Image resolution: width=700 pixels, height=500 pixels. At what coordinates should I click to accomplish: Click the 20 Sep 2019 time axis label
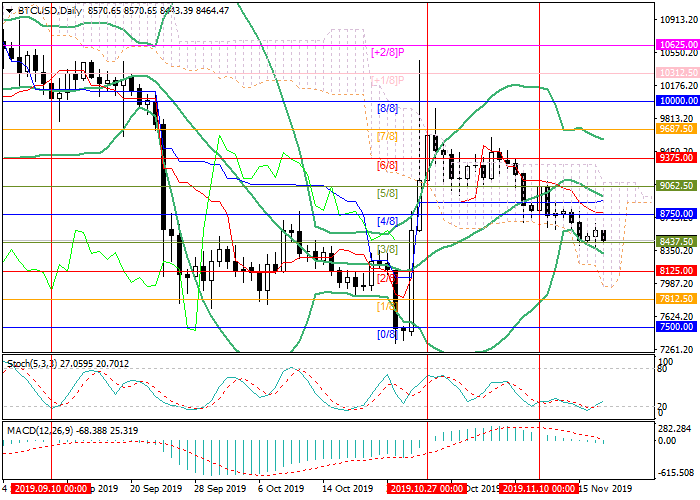(x=156, y=488)
